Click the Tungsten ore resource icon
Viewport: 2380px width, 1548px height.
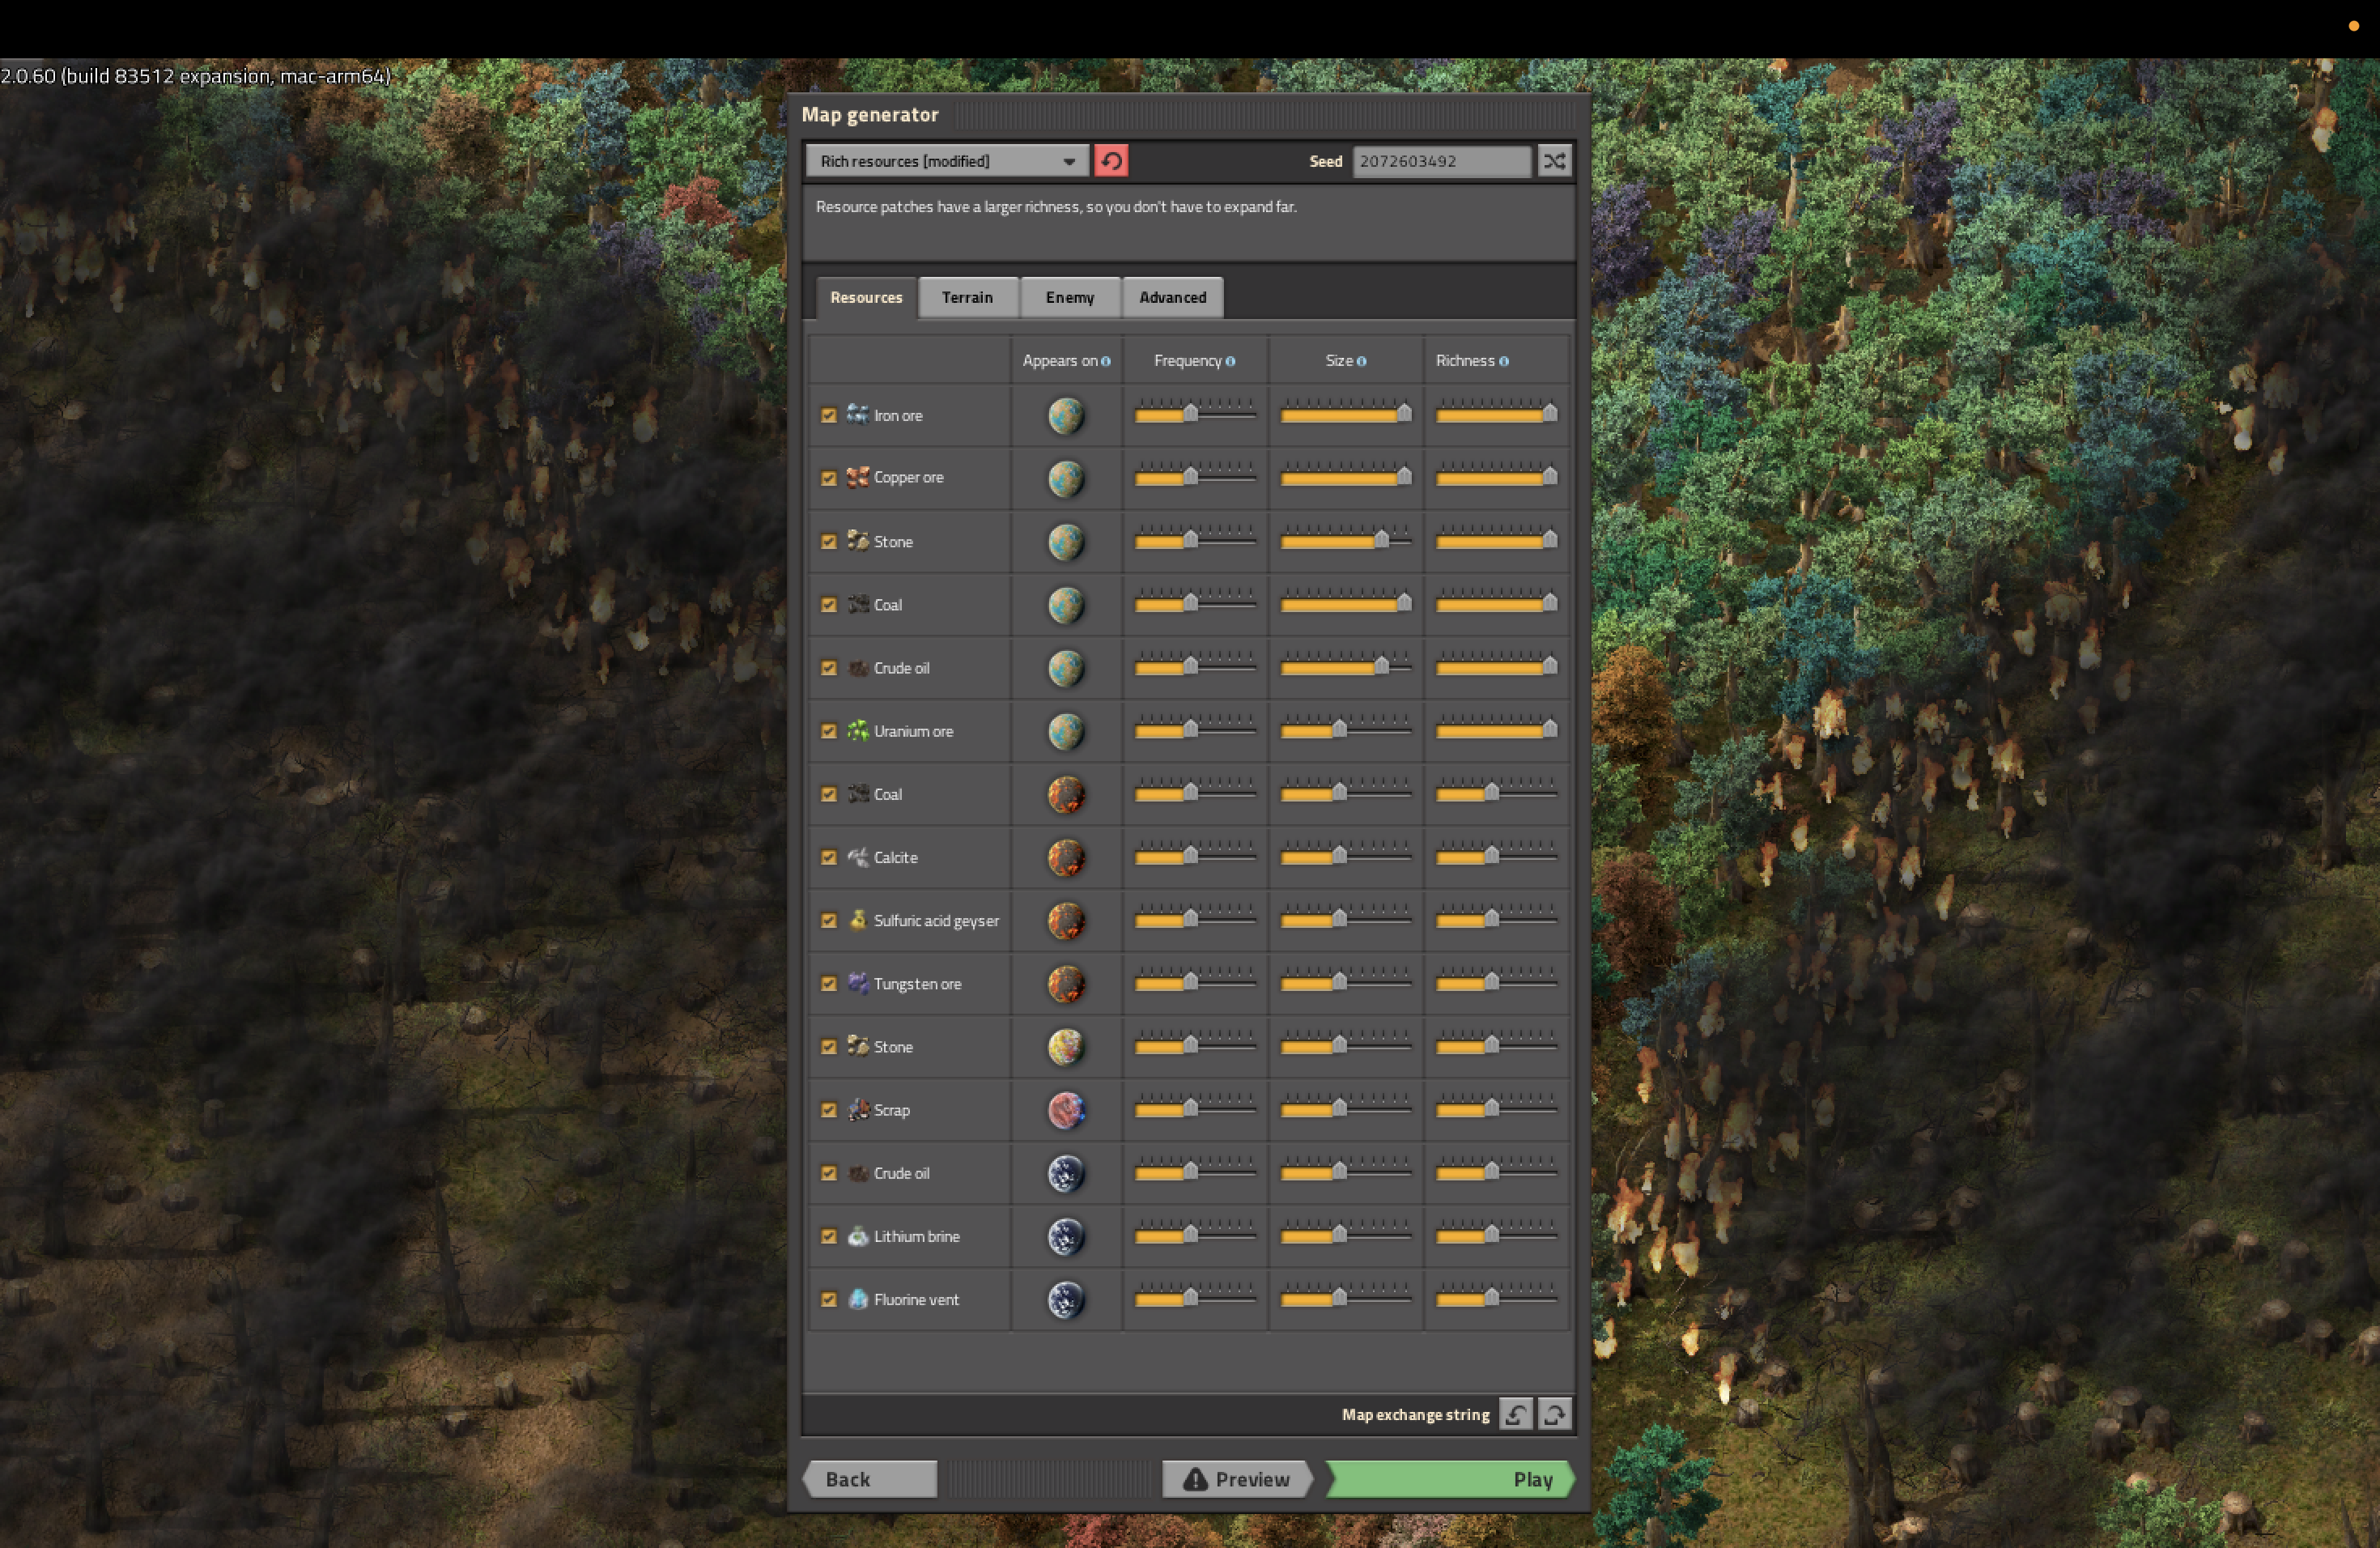click(x=857, y=983)
